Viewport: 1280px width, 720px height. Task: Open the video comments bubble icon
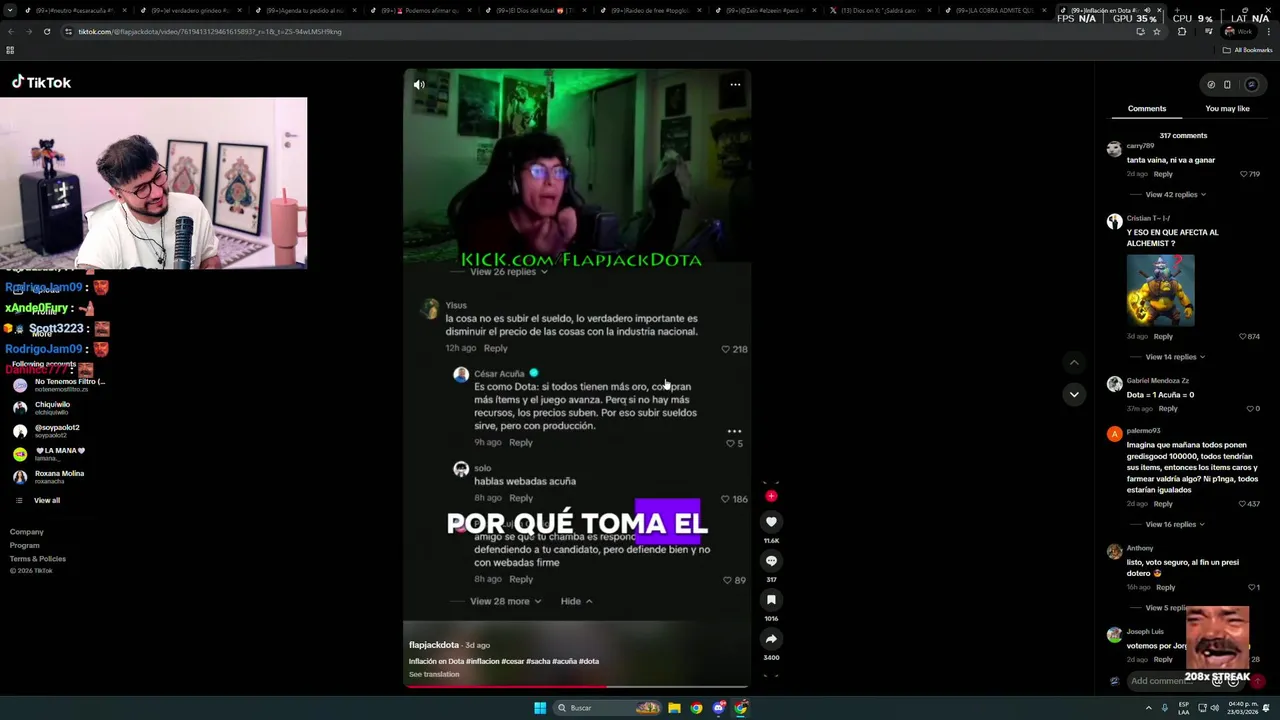click(x=771, y=561)
